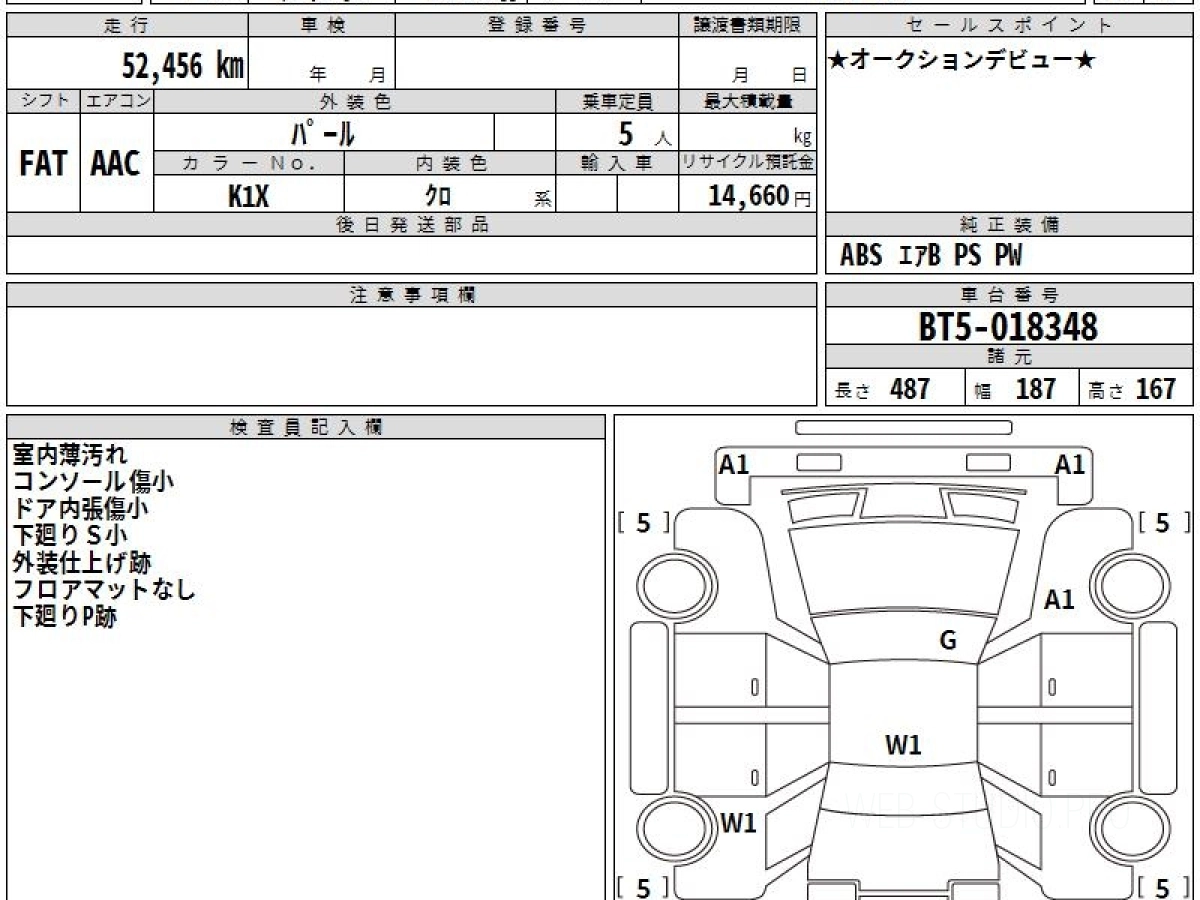Click the 外装色 header cell

point(355,101)
